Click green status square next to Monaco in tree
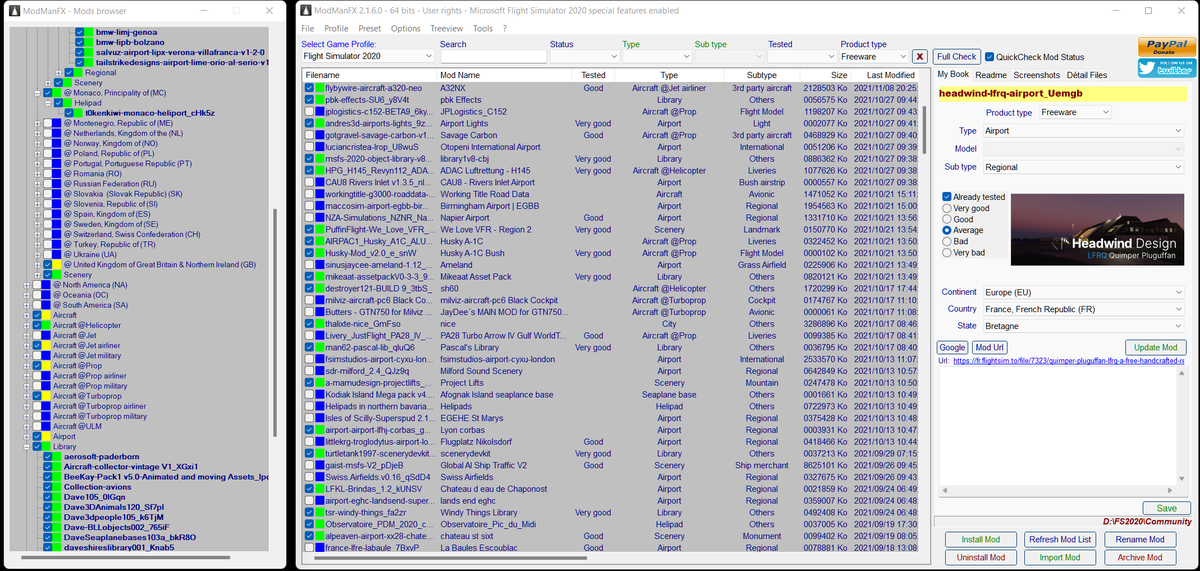The width and height of the screenshot is (1200, 571). coord(56,92)
